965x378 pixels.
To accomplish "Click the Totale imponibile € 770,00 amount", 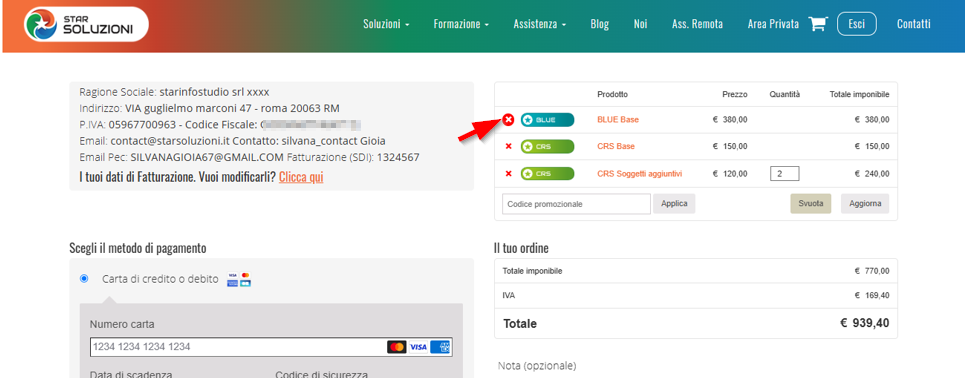I will [x=872, y=271].
